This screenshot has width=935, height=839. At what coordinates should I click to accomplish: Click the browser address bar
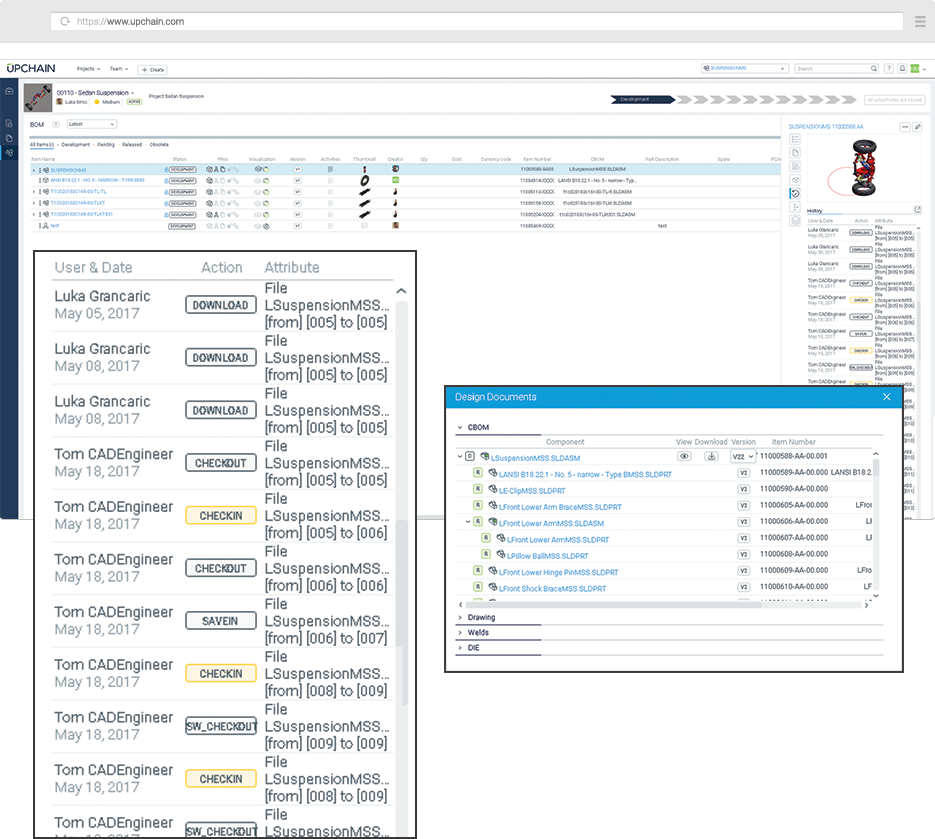pyautogui.click(x=476, y=21)
